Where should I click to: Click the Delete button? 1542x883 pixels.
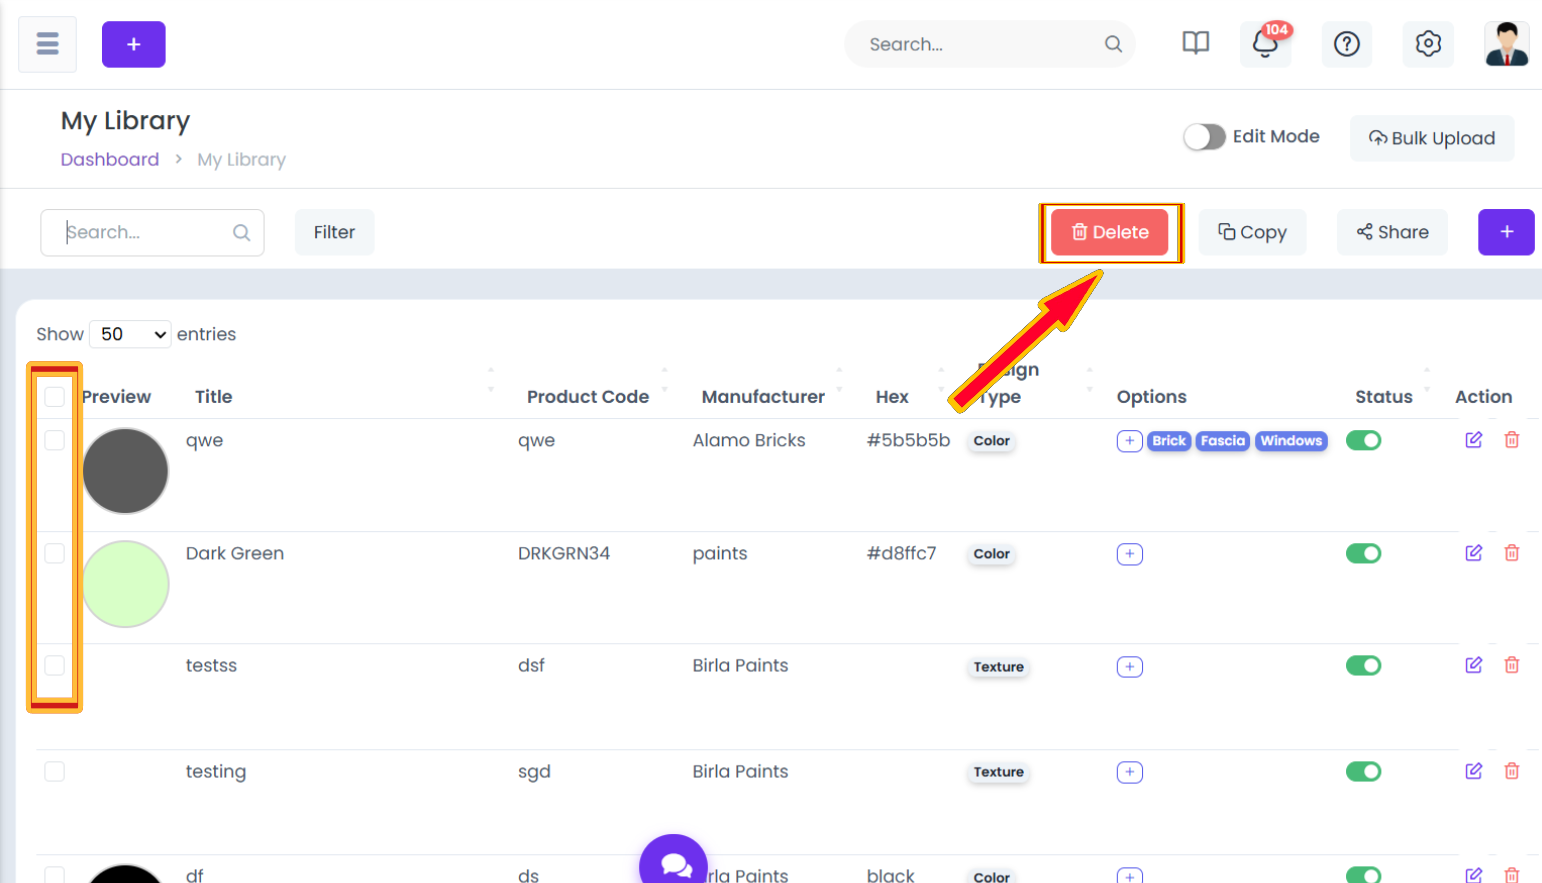click(x=1110, y=232)
